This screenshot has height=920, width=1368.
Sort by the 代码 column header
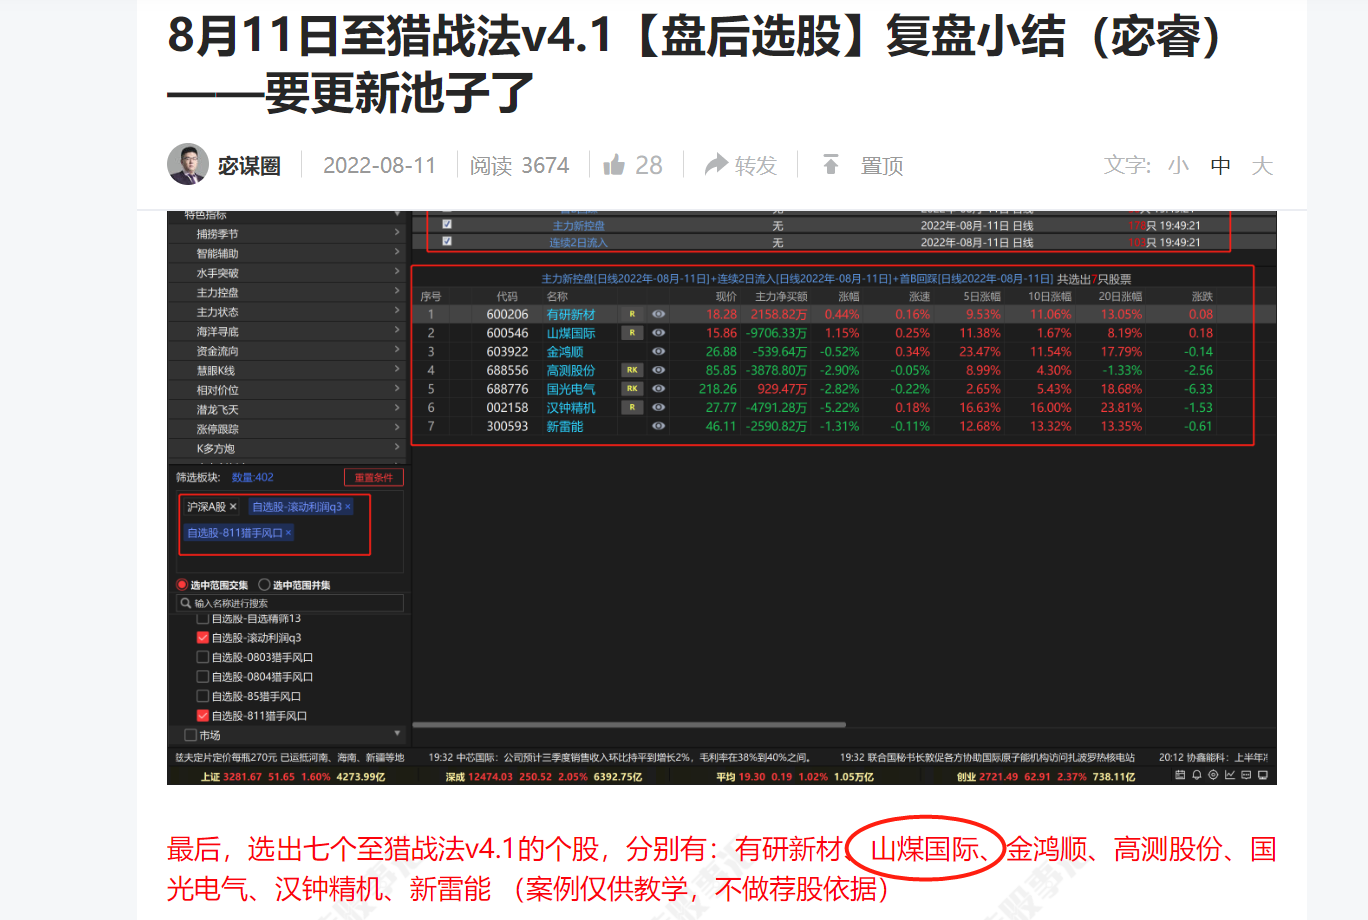pyautogui.click(x=507, y=296)
